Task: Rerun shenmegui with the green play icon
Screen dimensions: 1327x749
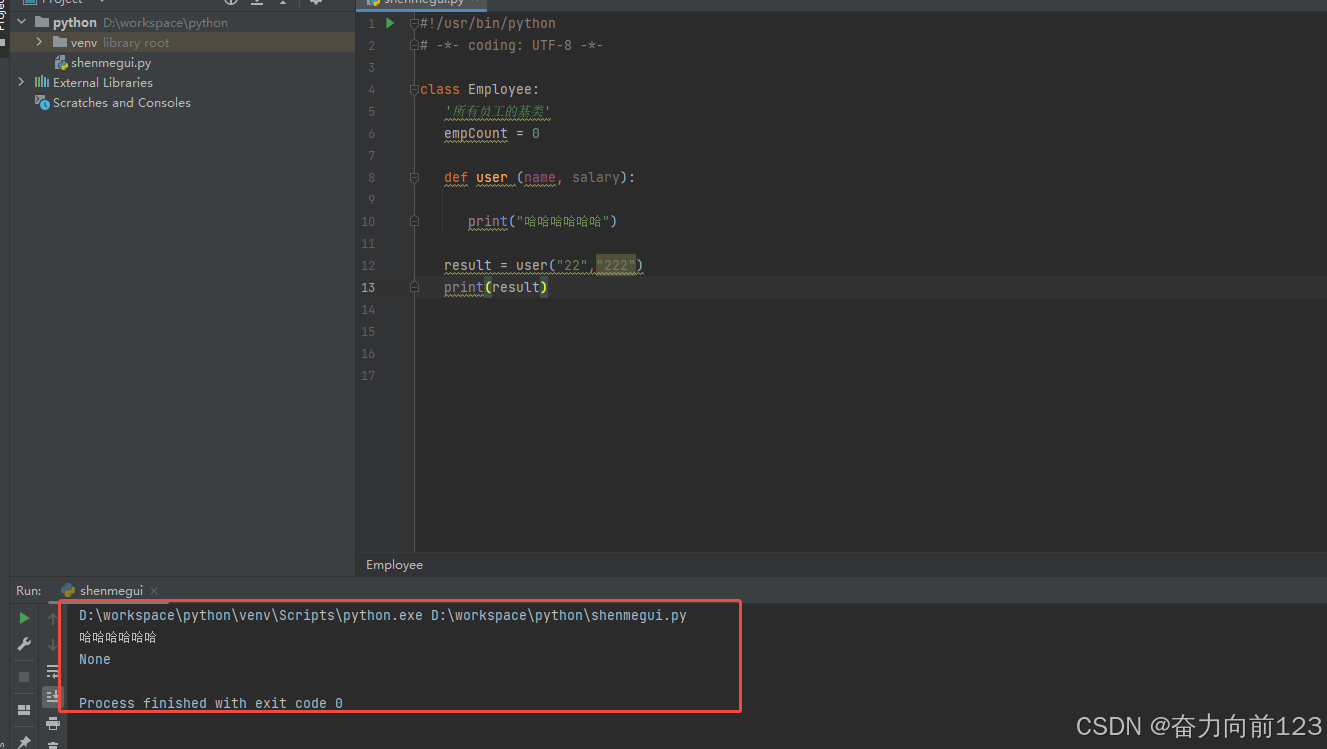Action: [x=24, y=618]
